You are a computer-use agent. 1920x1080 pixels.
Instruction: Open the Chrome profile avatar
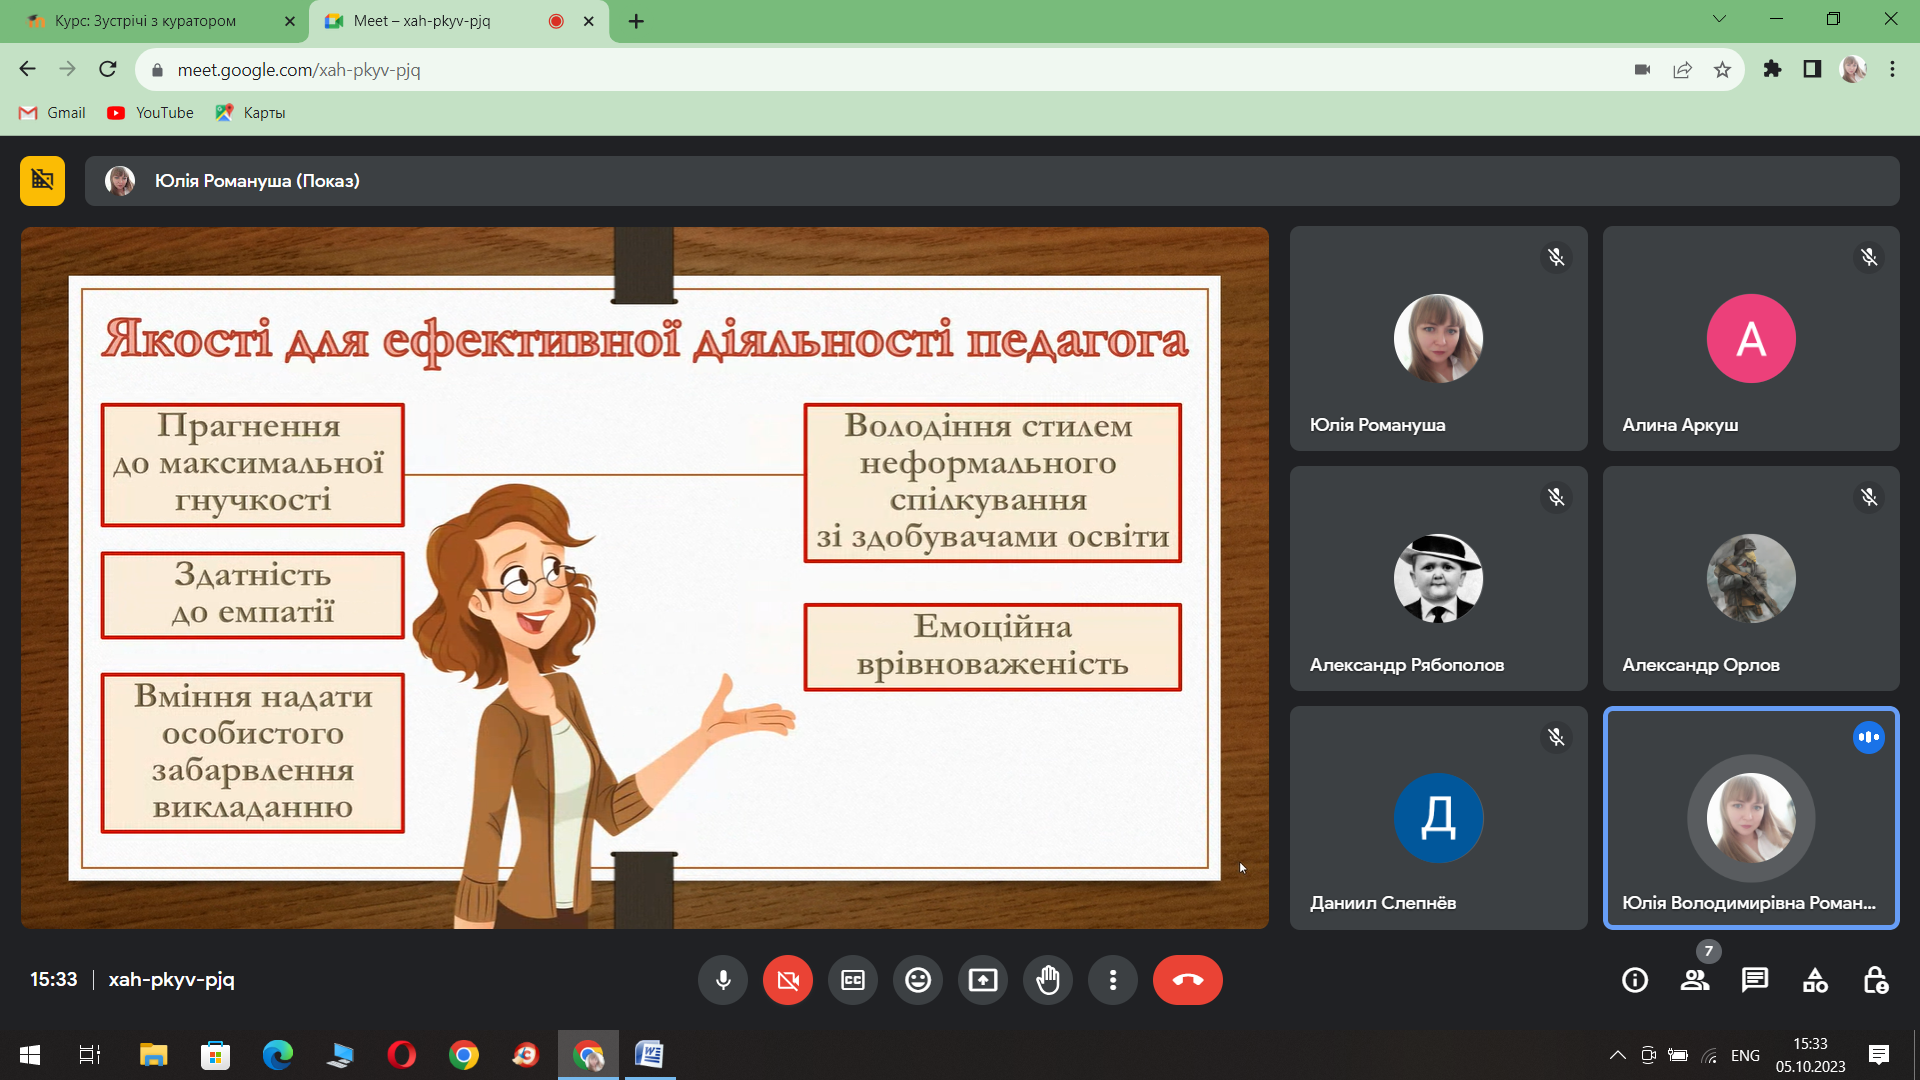click(1853, 69)
